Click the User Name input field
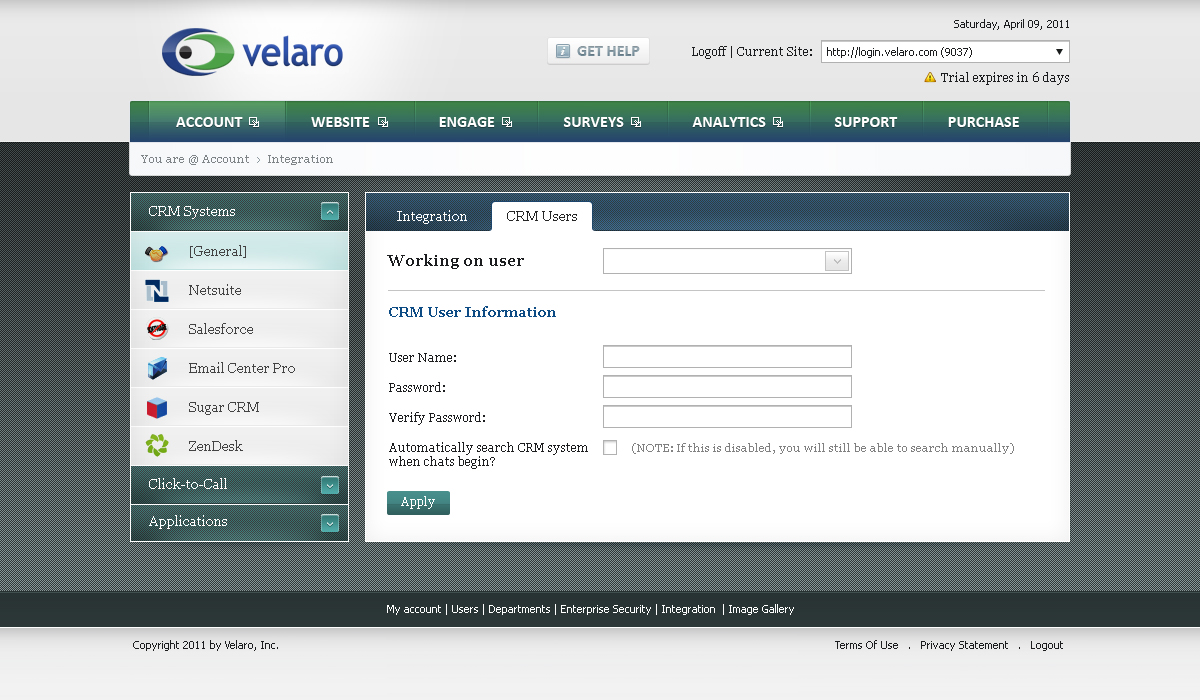Viewport: 1200px width, 700px height. click(x=727, y=357)
